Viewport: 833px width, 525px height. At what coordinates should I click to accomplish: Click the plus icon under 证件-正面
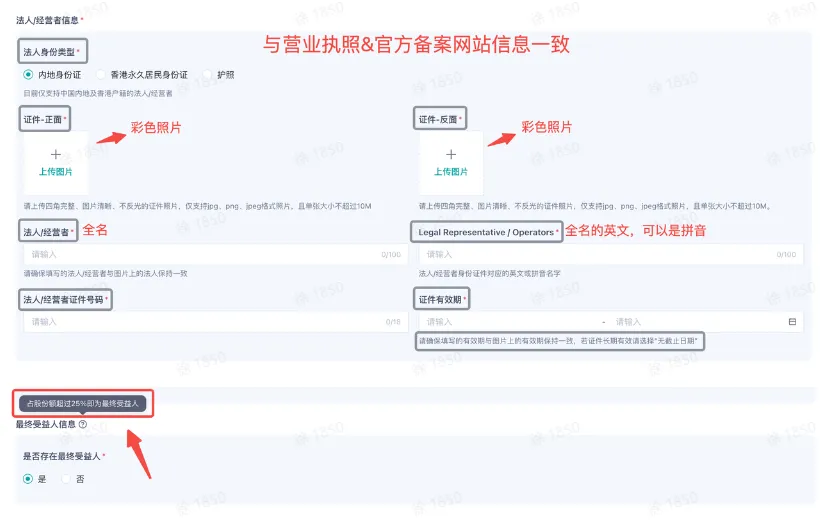point(56,154)
